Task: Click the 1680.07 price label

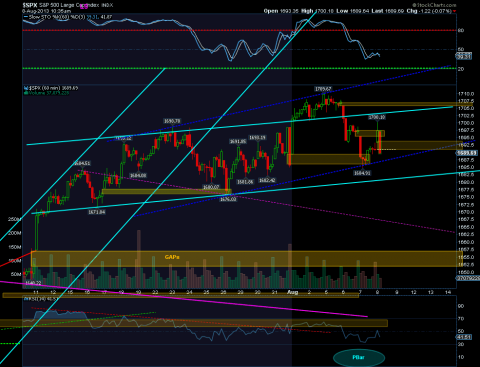Action: click(x=211, y=187)
